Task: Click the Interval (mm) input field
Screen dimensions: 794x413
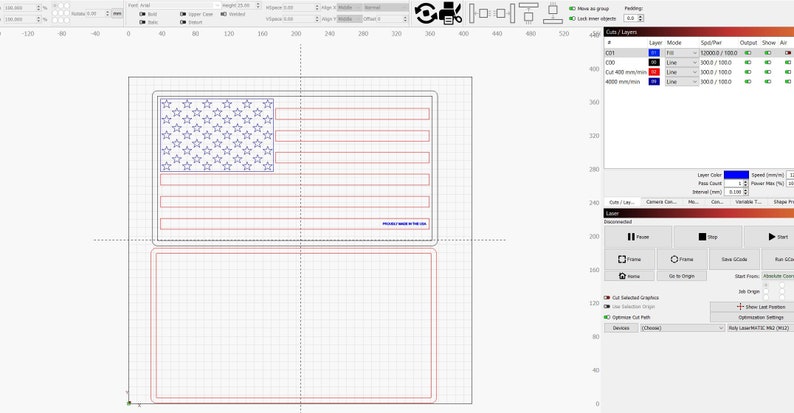Action: click(734, 192)
